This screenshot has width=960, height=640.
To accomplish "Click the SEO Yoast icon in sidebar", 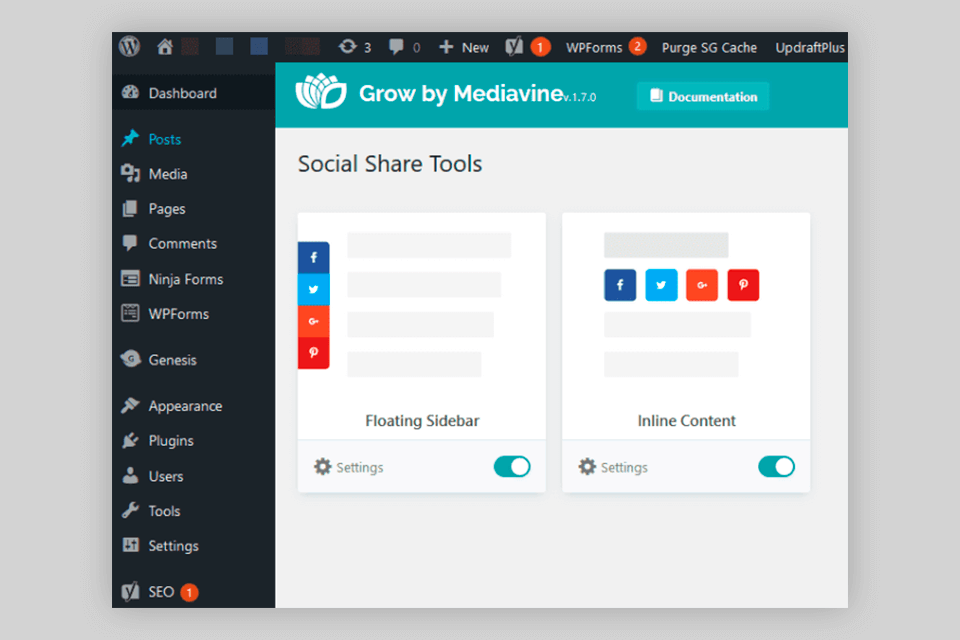I will tap(130, 592).
